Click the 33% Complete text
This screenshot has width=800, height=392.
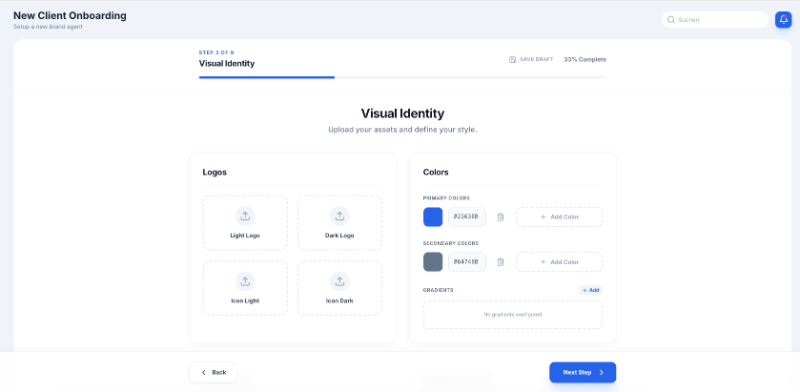(585, 59)
